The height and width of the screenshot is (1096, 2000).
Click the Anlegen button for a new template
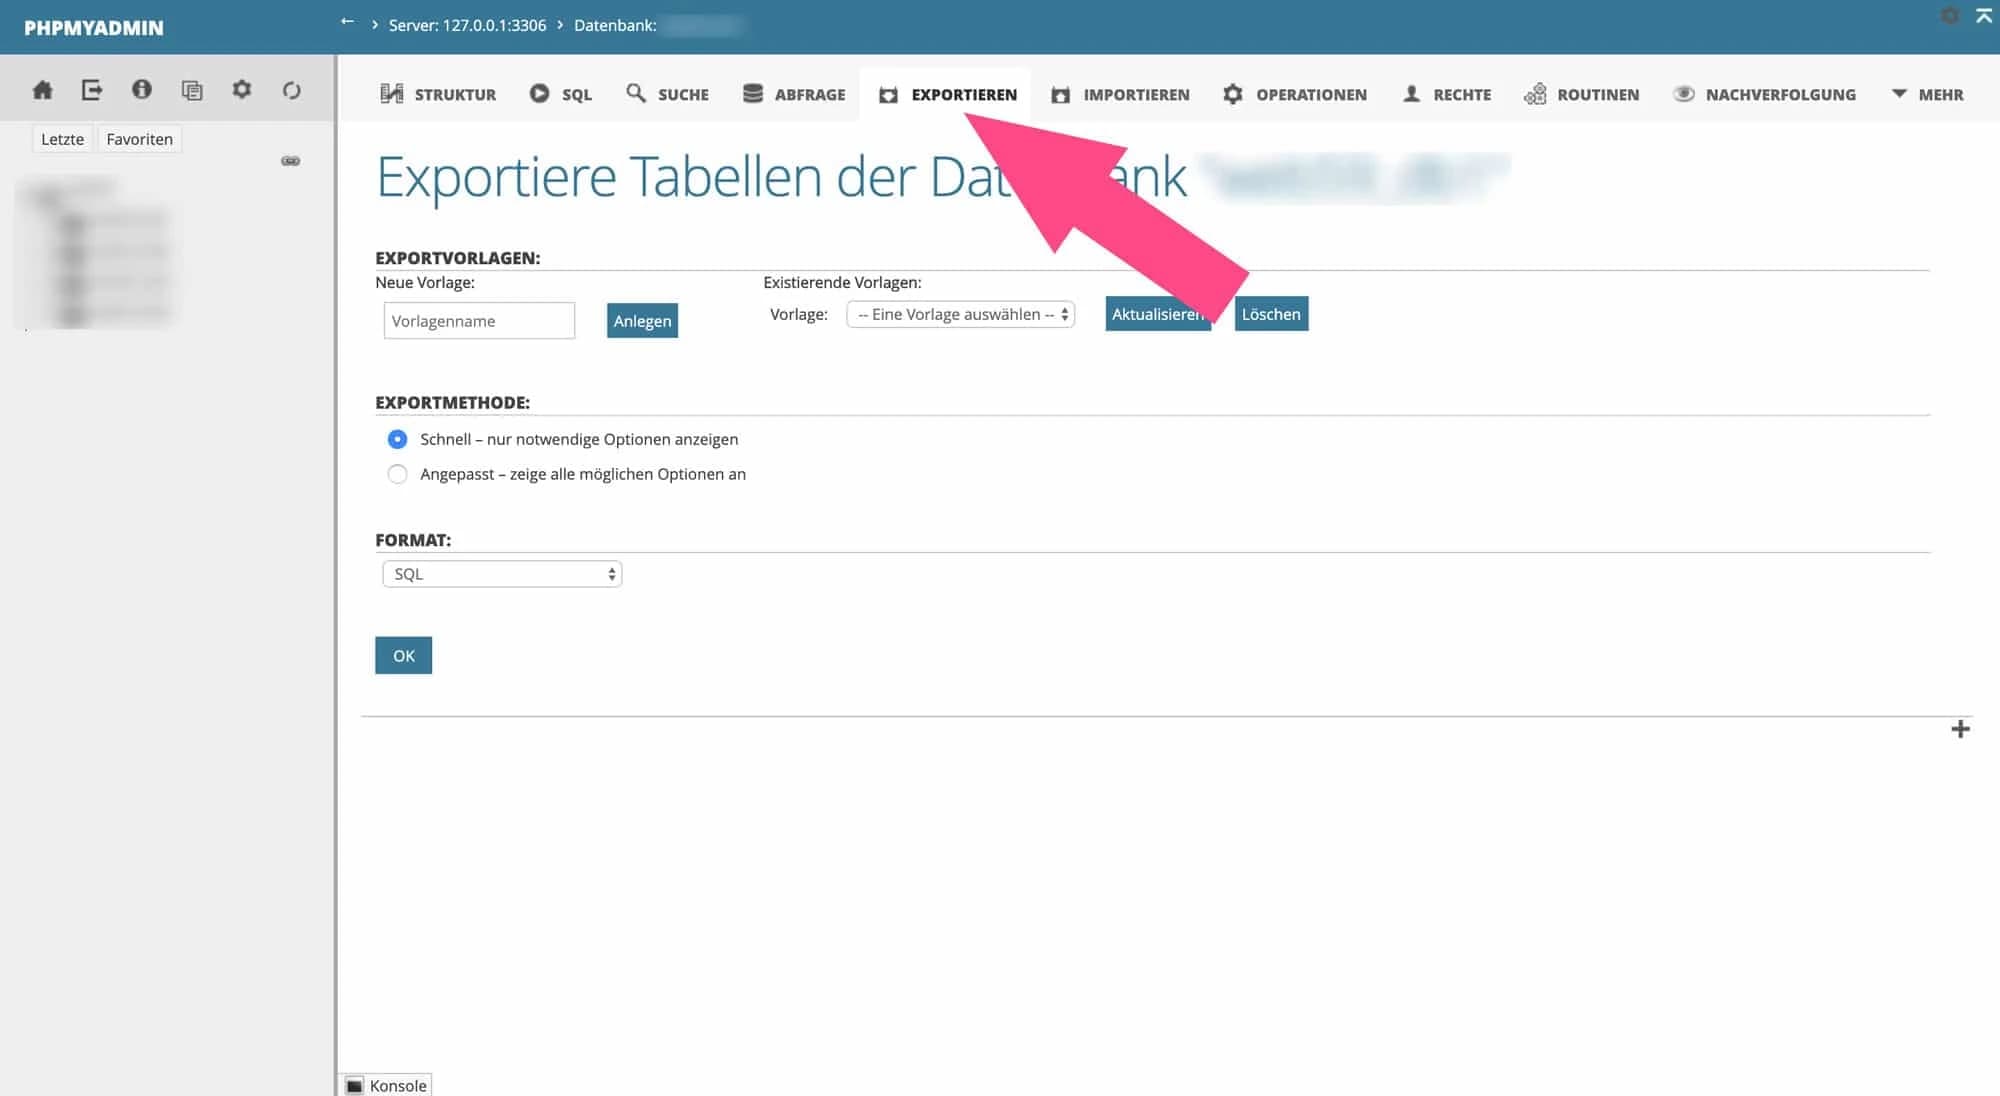642,320
